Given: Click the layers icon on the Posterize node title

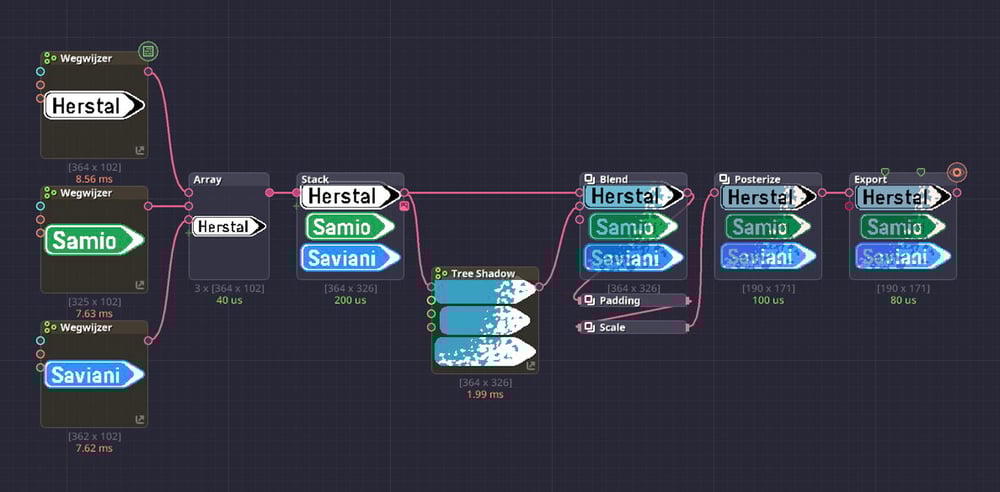Looking at the screenshot, I should tap(724, 179).
